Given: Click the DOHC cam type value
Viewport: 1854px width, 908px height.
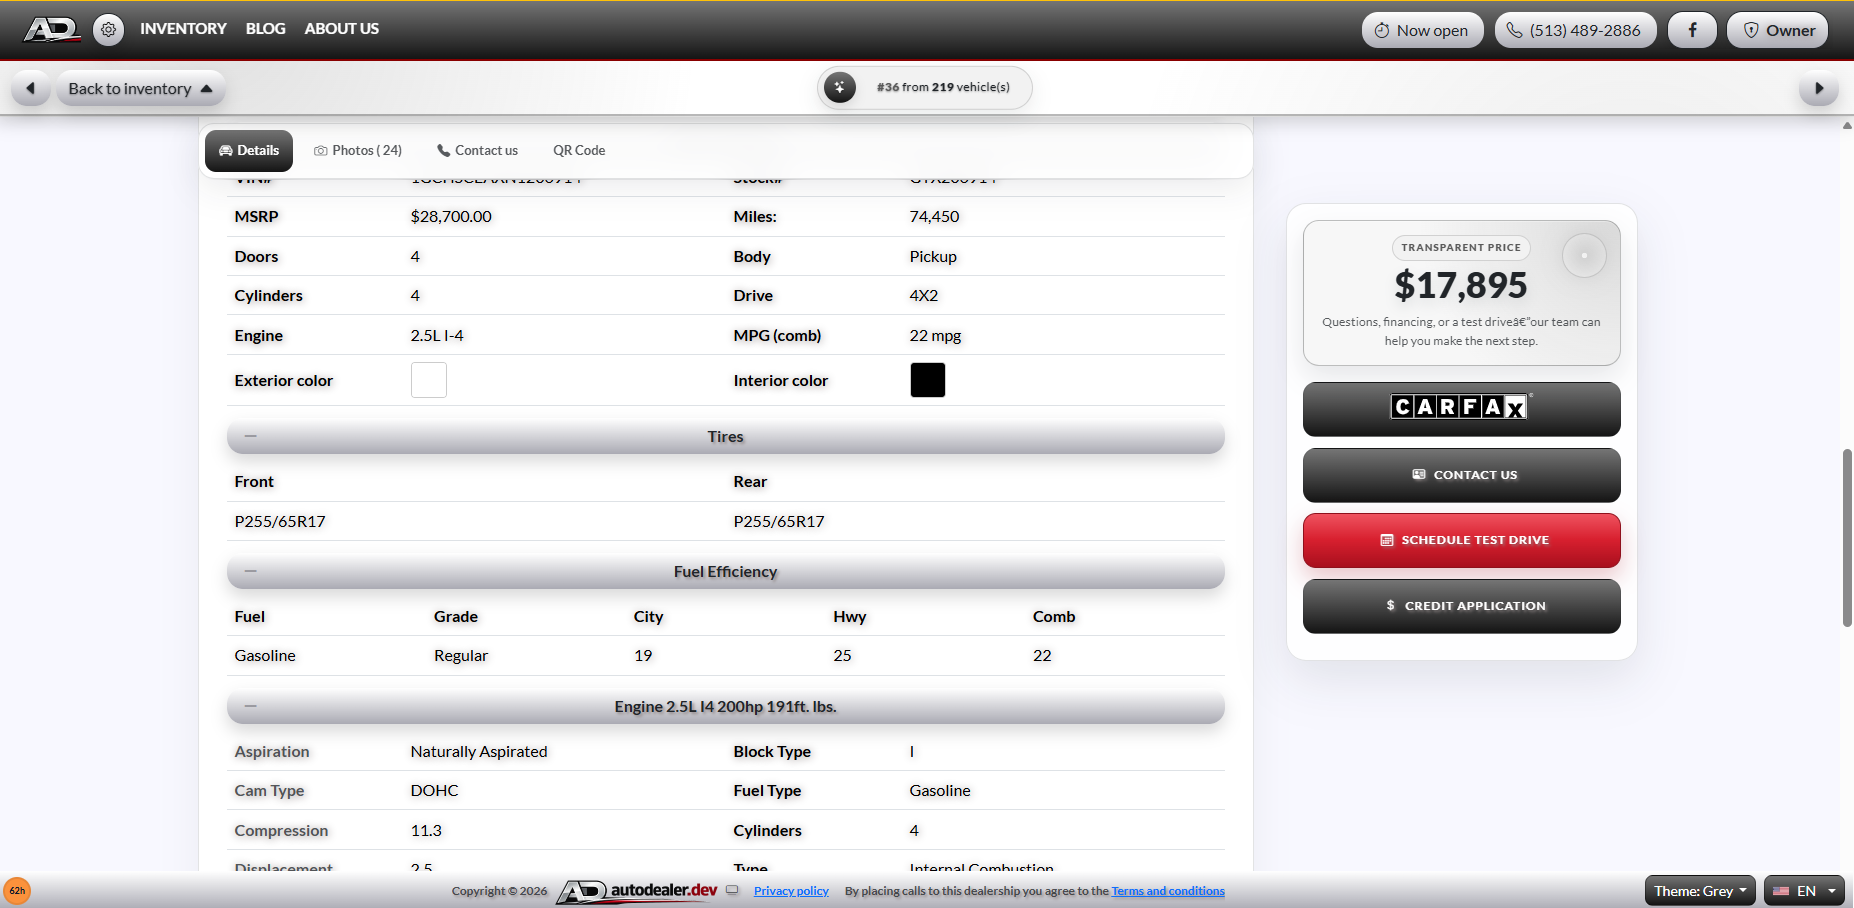Looking at the screenshot, I should (434, 790).
